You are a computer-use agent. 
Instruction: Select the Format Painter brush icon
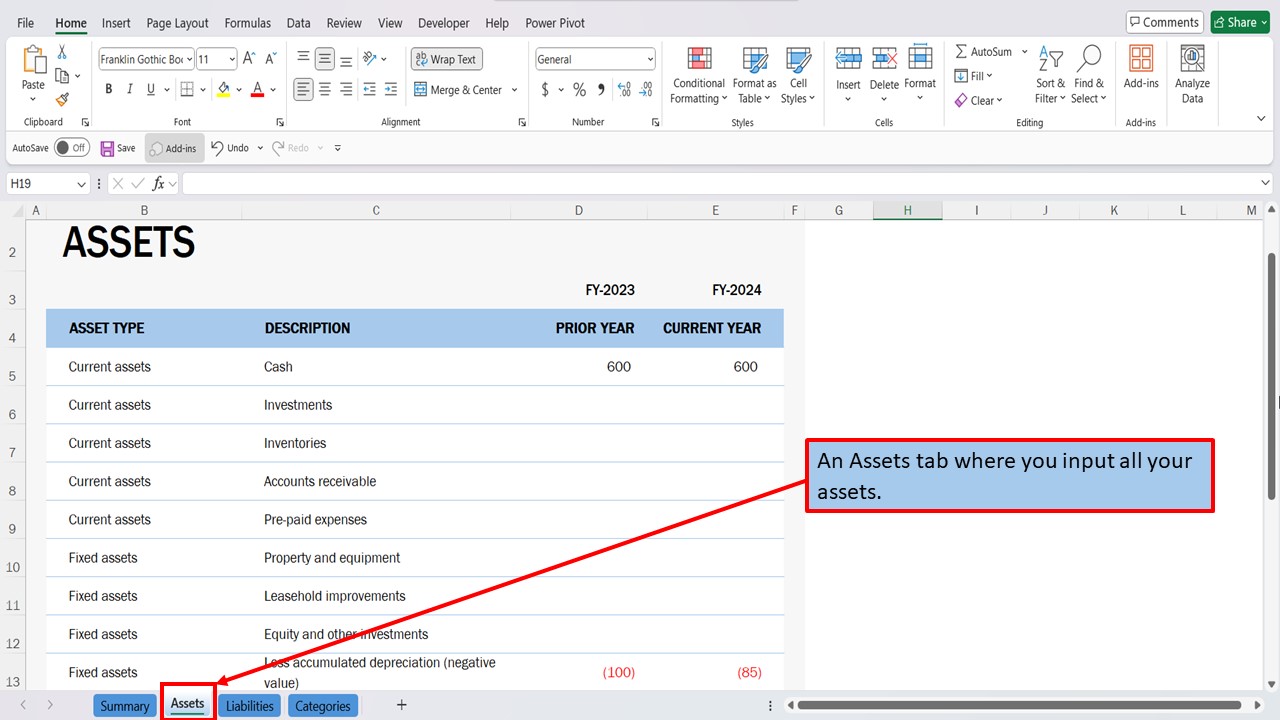(62, 99)
